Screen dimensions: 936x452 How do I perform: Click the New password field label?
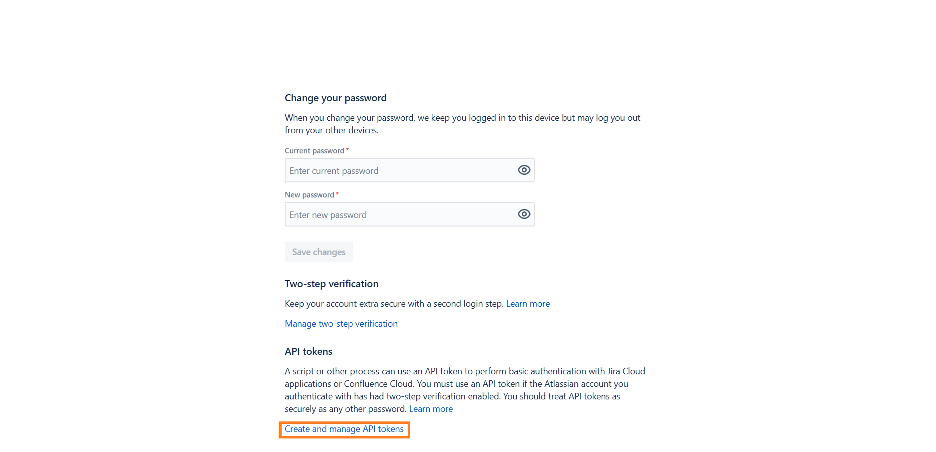coord(309,194)
